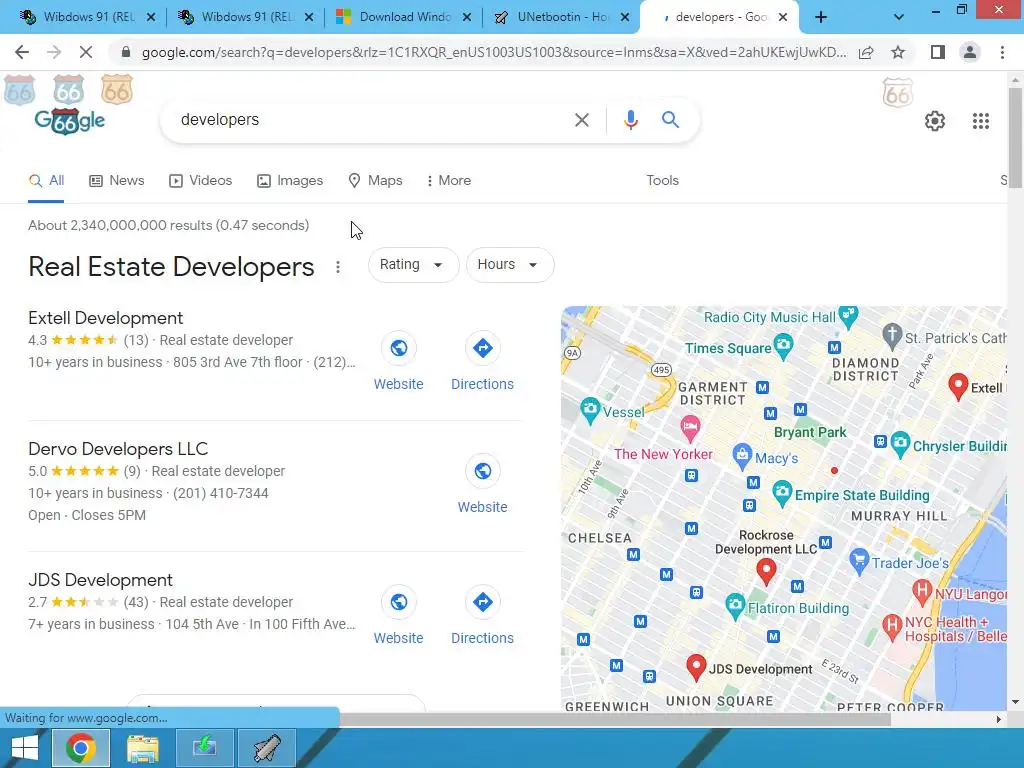The height and width of the screenshot is (768, 1024).
Task: Close the UNetbootin browser tab
Action: coord(625,18)
